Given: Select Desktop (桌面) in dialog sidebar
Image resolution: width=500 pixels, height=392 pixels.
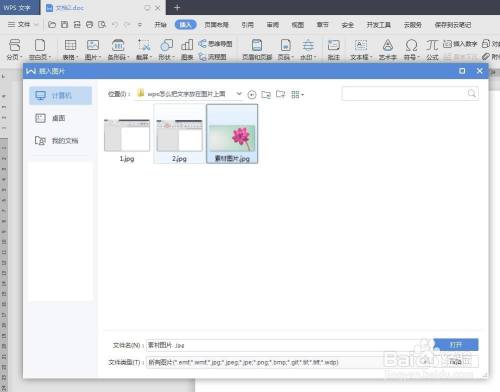Looking at the screenshot, I should (x=60, y=118).
